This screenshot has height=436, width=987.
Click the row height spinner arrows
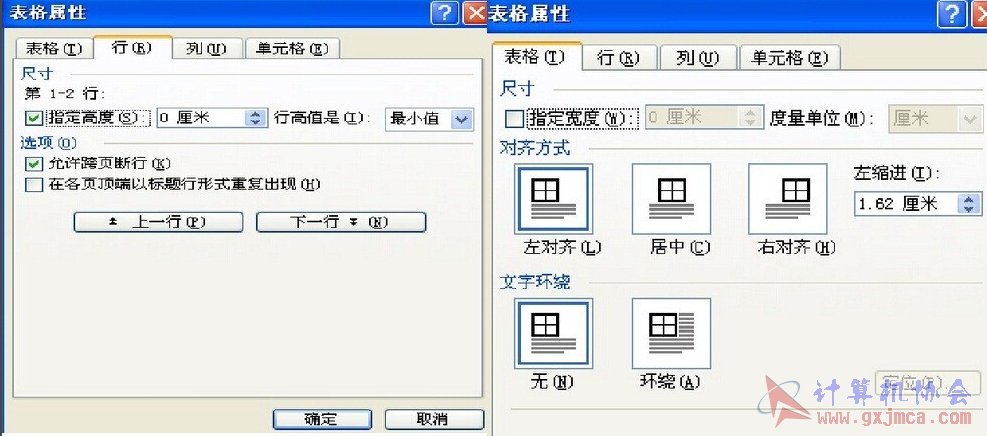(255, 118)
